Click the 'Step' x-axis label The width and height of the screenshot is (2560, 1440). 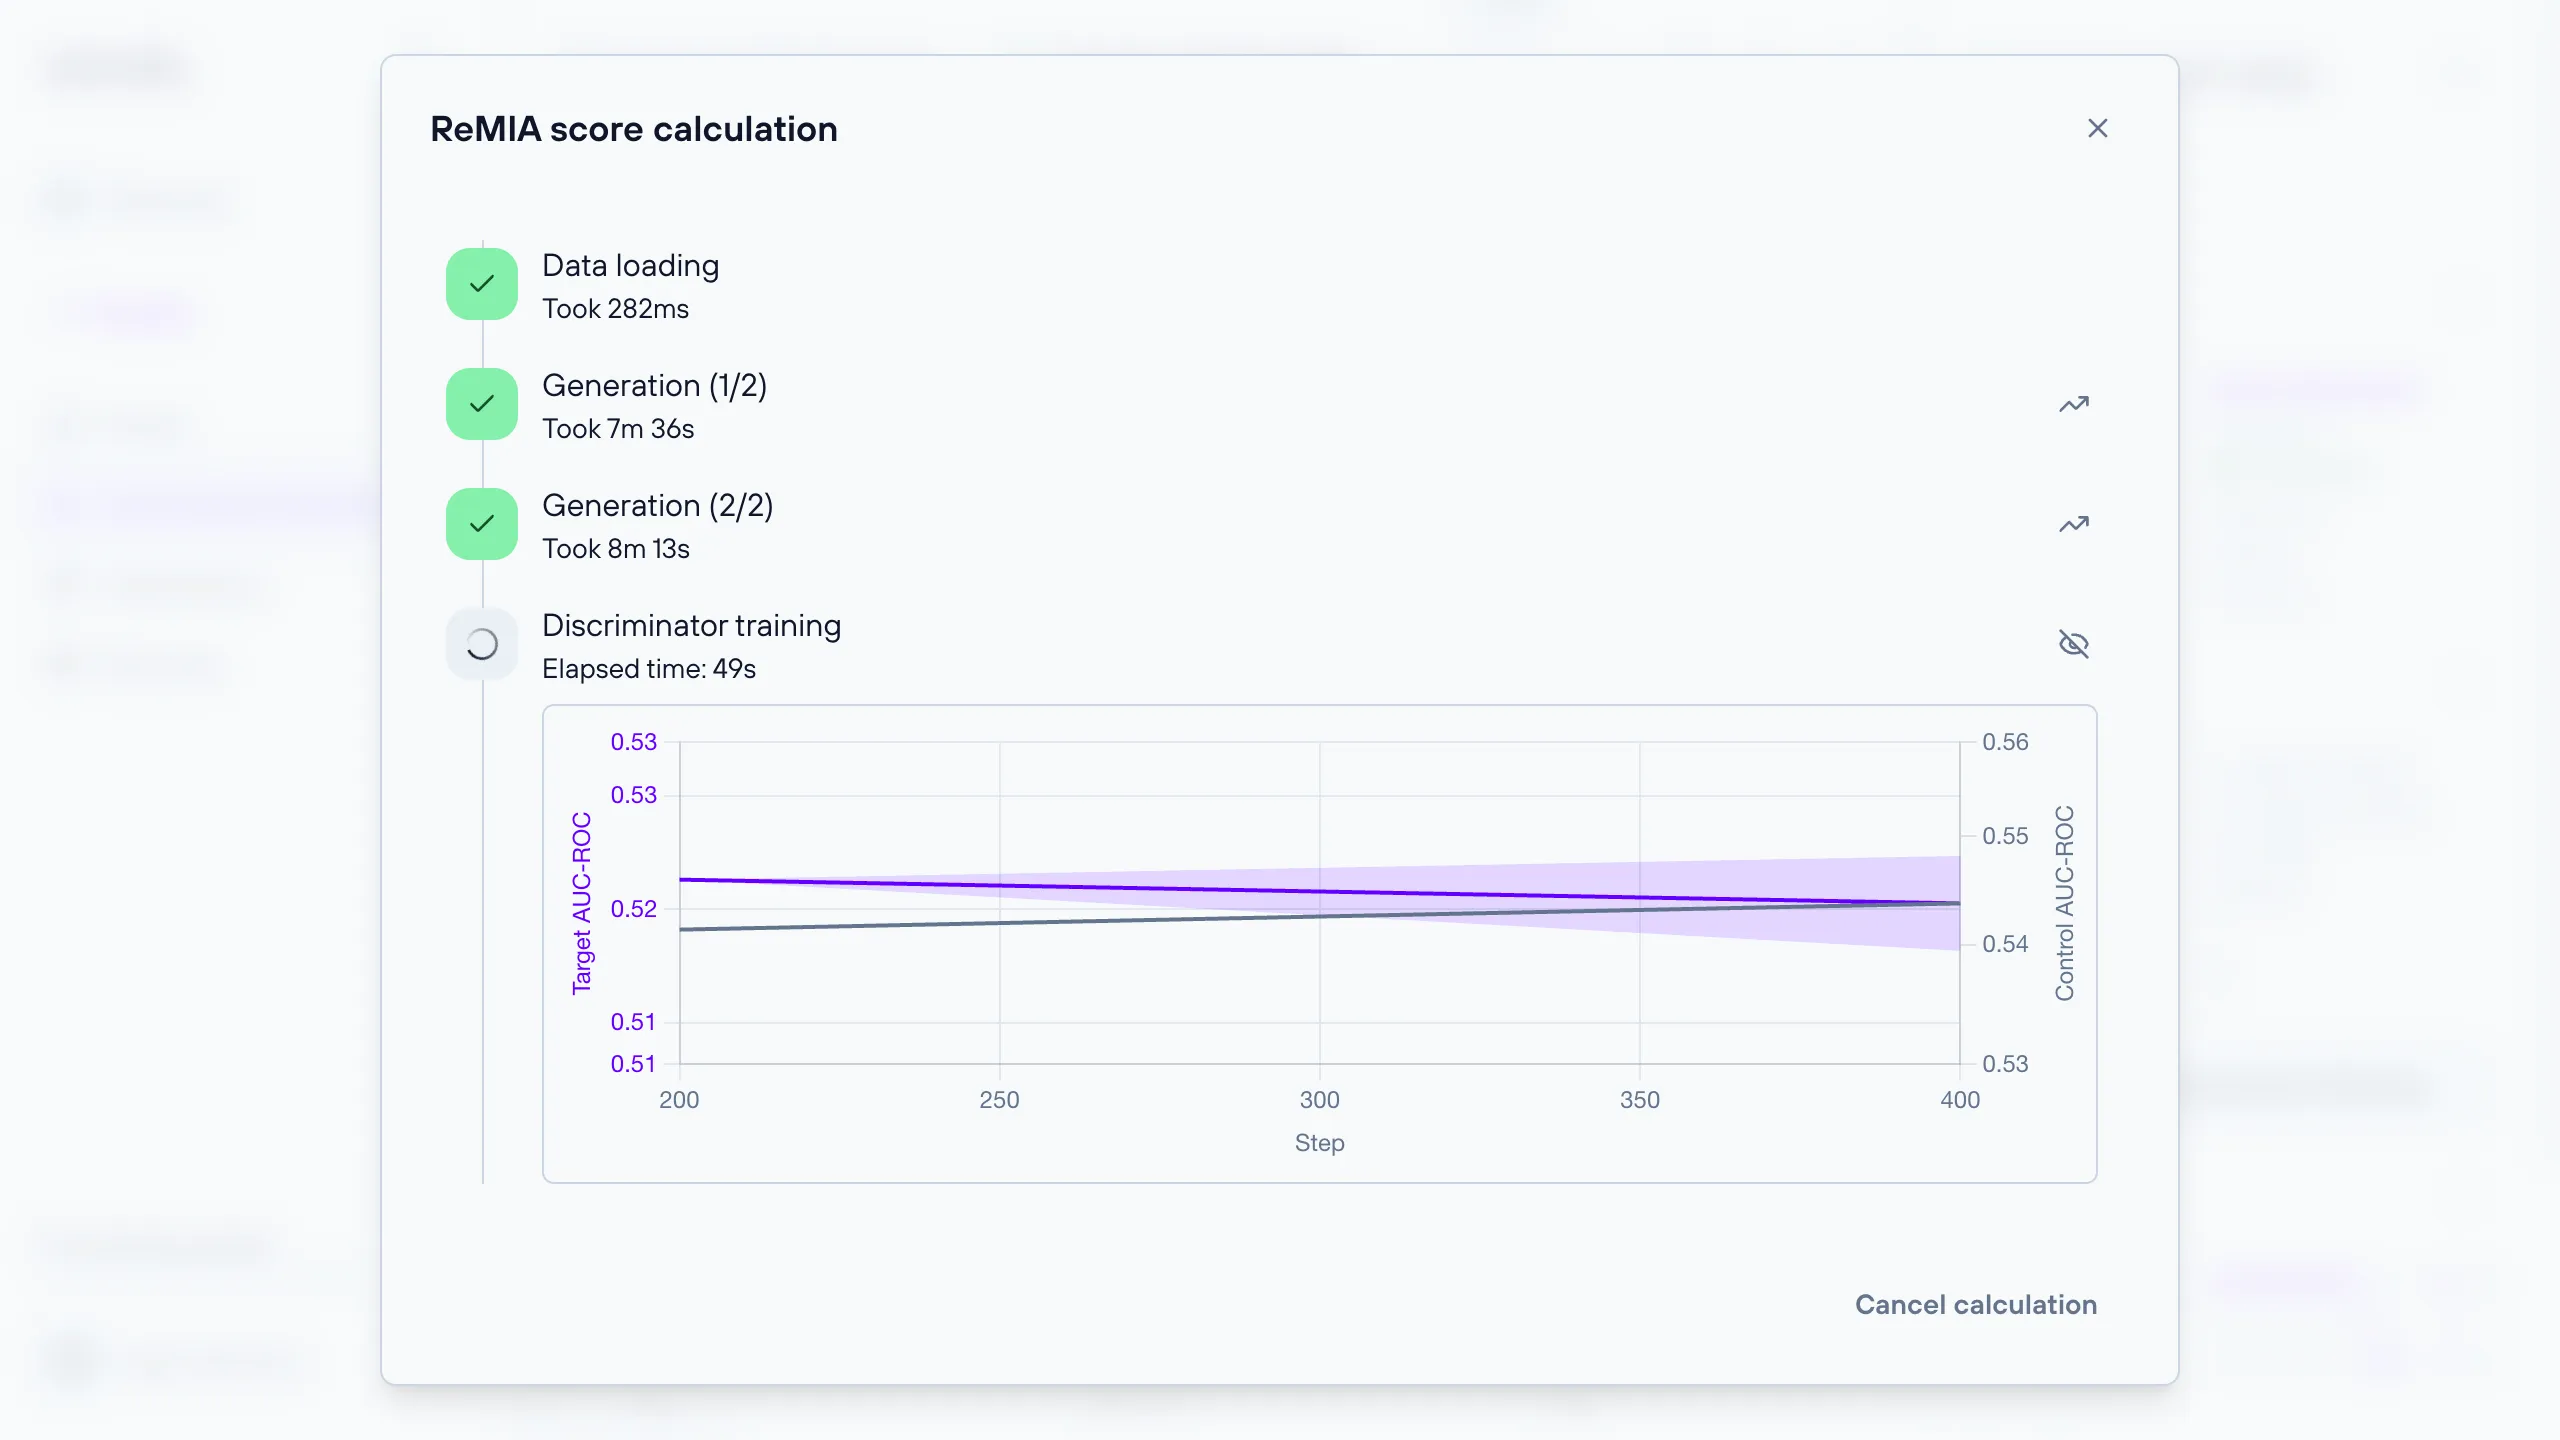click(1319, 1143)
